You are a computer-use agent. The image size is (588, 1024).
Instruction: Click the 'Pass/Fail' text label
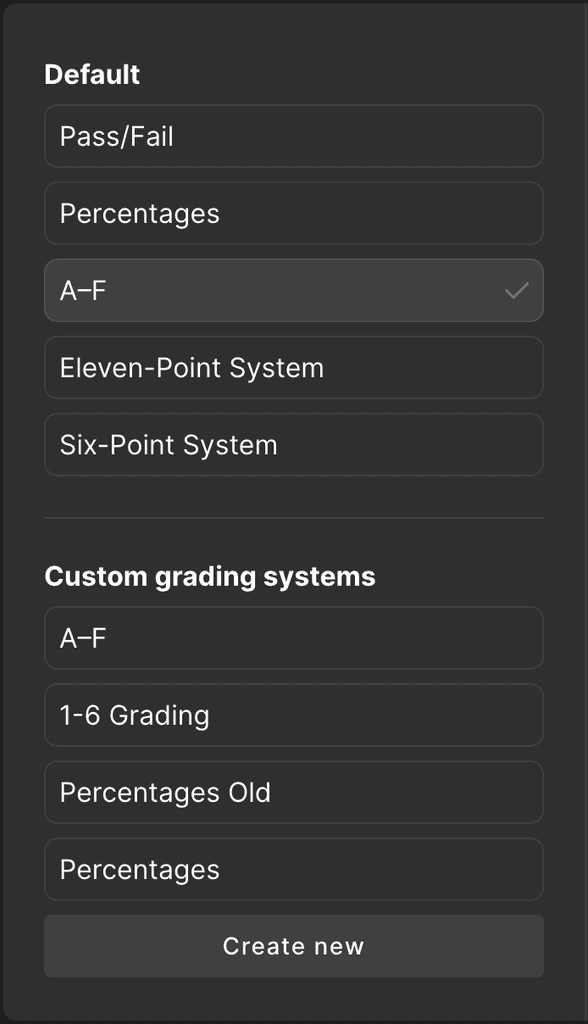tap(116, 136)
